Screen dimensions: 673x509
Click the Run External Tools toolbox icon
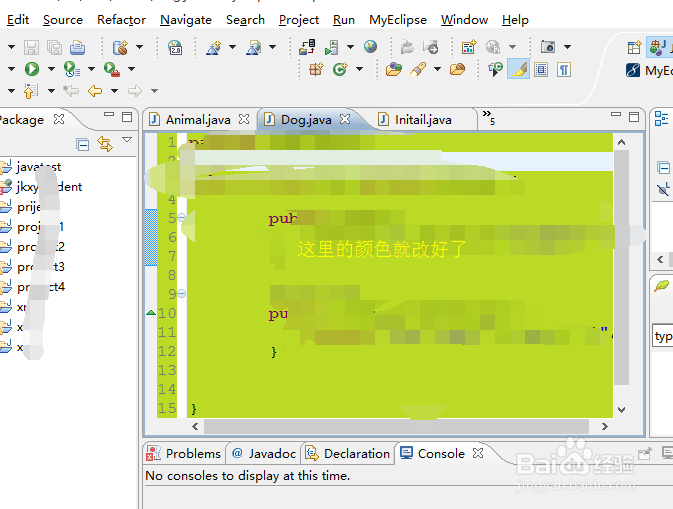click(x=112, y=69)
